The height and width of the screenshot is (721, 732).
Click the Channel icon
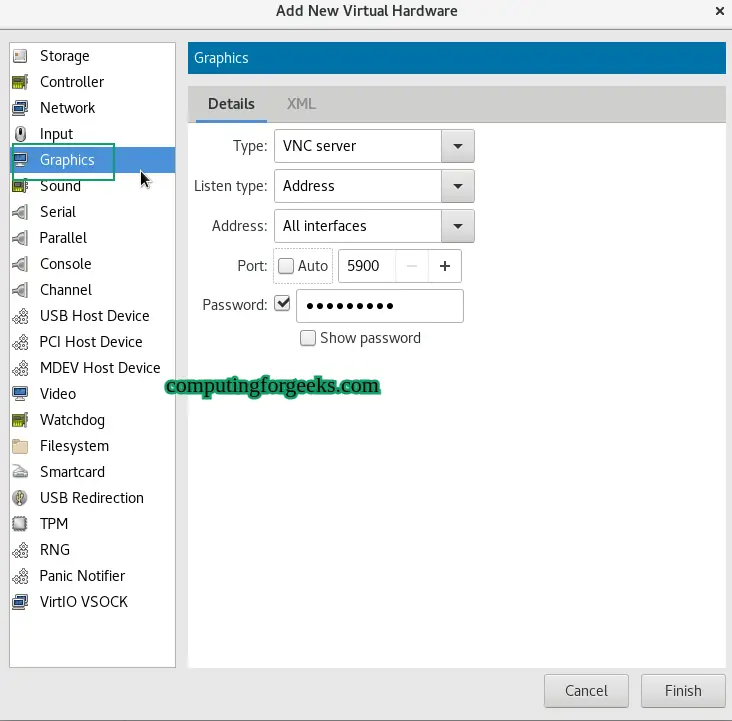[20, 290]
